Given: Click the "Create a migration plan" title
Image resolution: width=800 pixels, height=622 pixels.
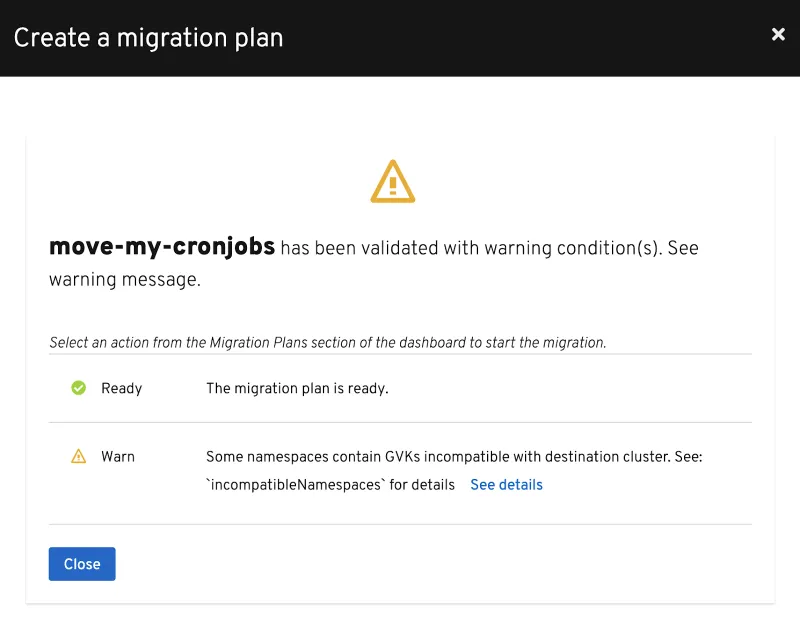Looking at the screenshot, I should 148,38.
